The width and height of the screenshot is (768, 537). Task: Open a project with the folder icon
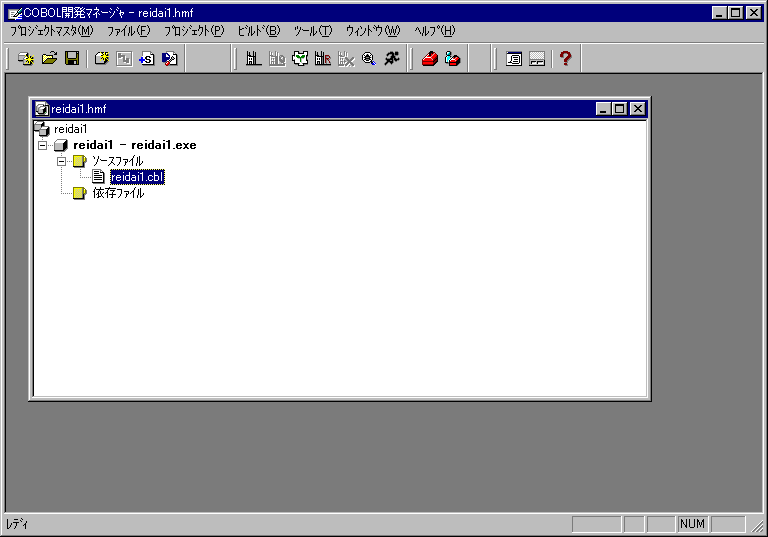click(49, 59)
